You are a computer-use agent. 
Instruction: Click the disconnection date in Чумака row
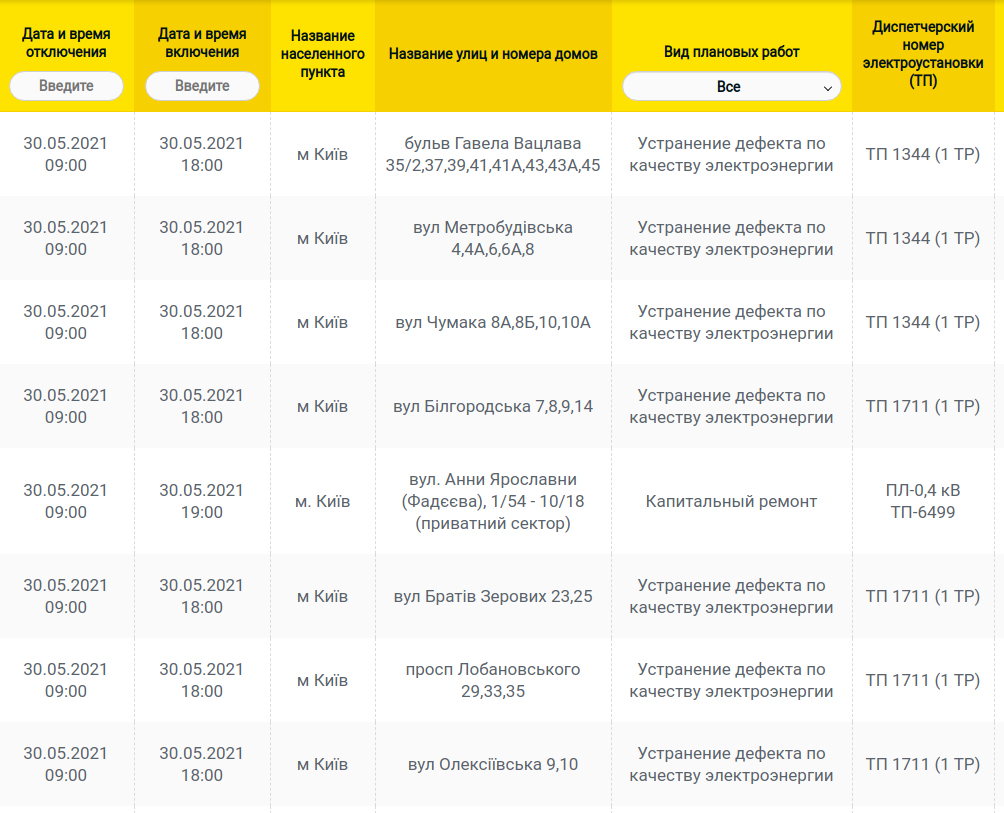pyautogui.click(x=66, y=322)
